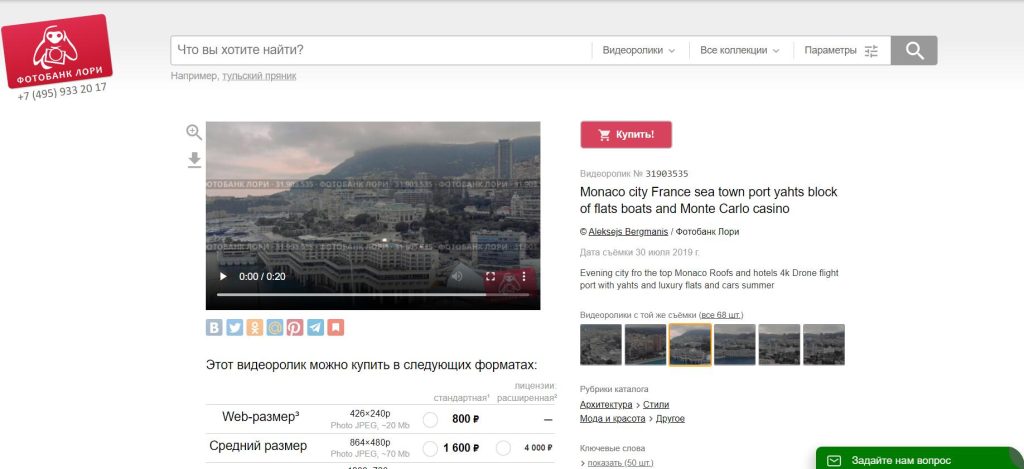Open the Видеоролики media type dropdown
1024x469 pixels.
[638, 50]
